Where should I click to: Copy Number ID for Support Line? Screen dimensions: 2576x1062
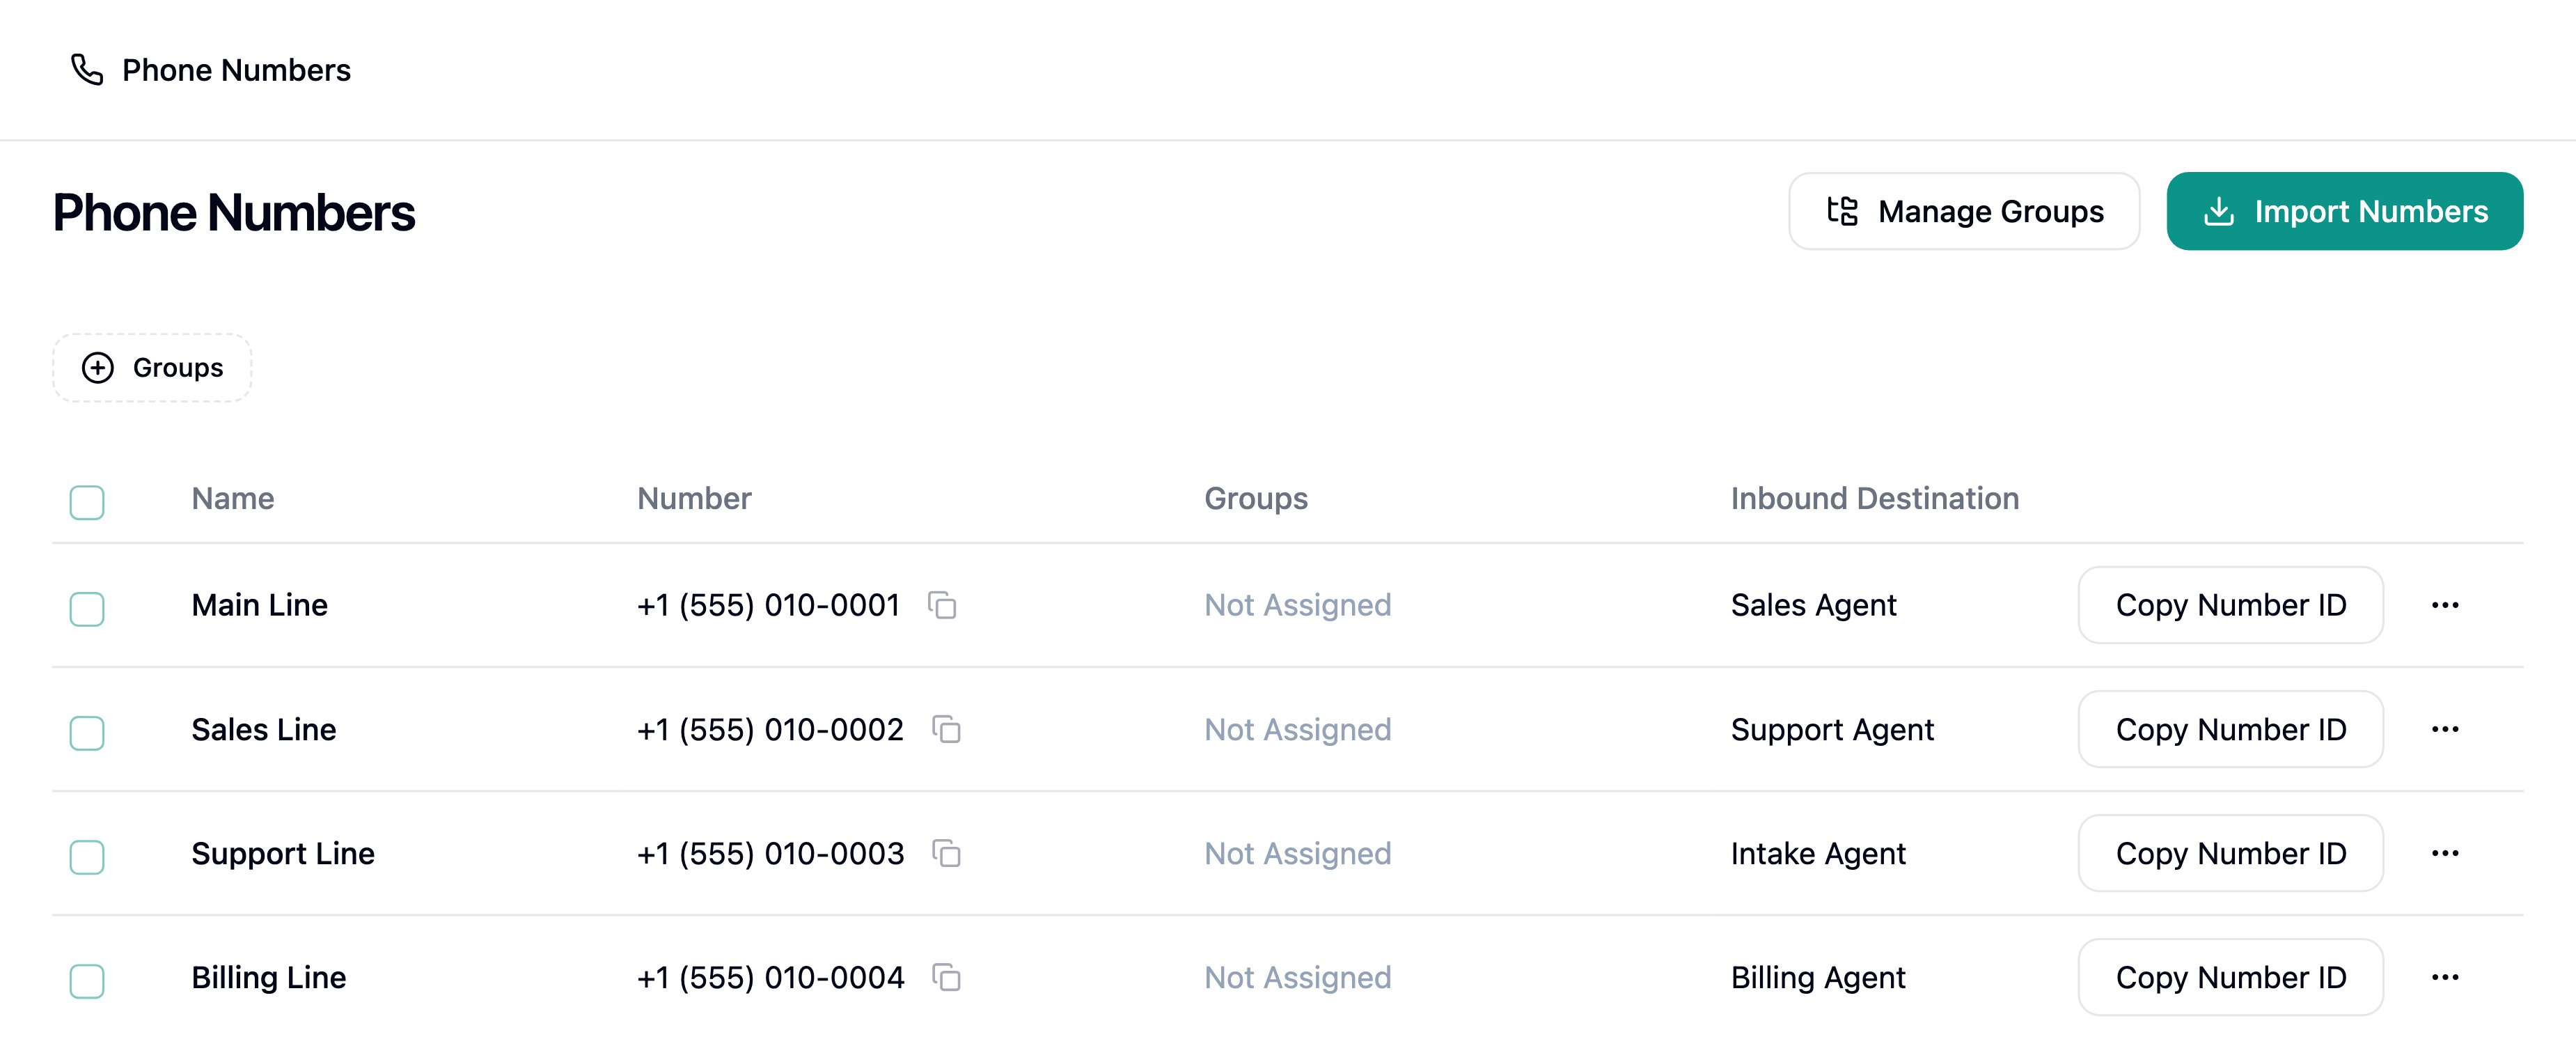2230,853
